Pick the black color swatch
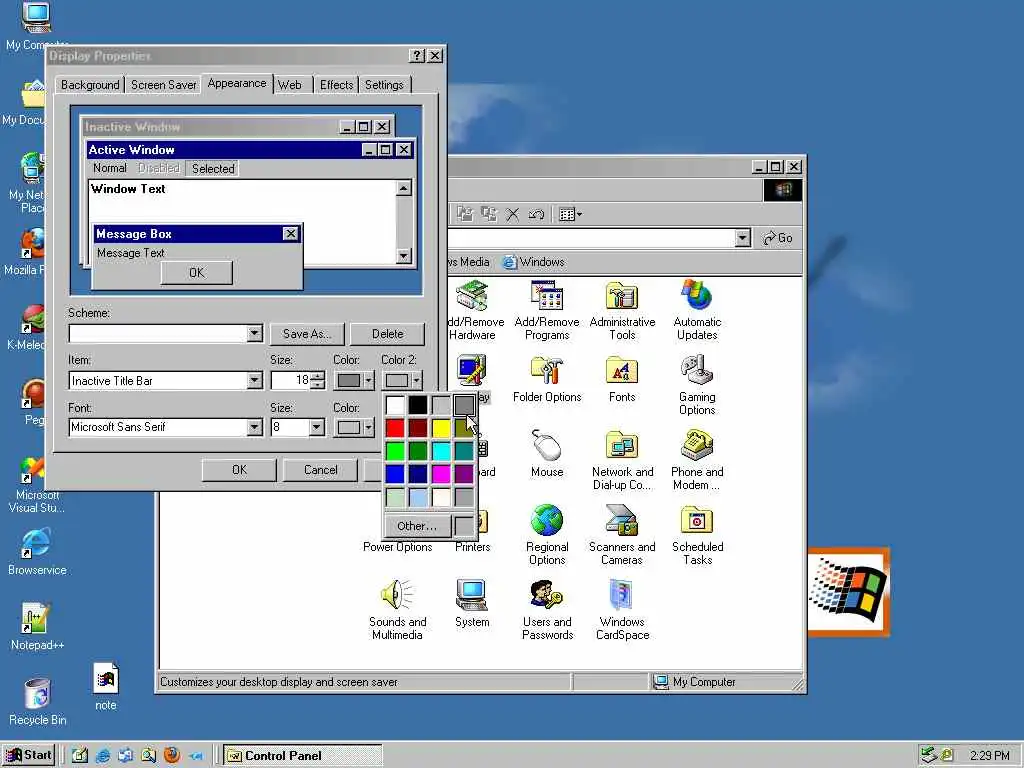The height and width of the screenshot is (768, 1024). point(418,405)
